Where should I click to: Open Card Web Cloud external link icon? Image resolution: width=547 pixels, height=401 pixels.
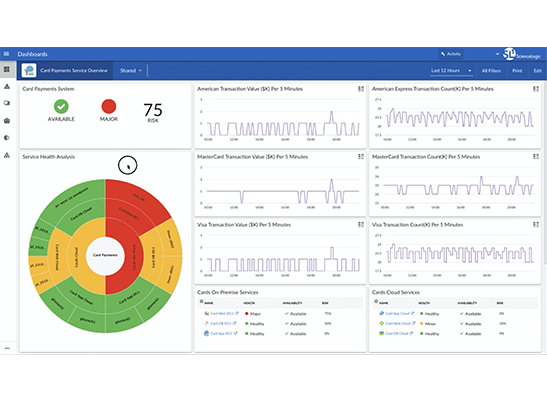click(x=414, y=324)
